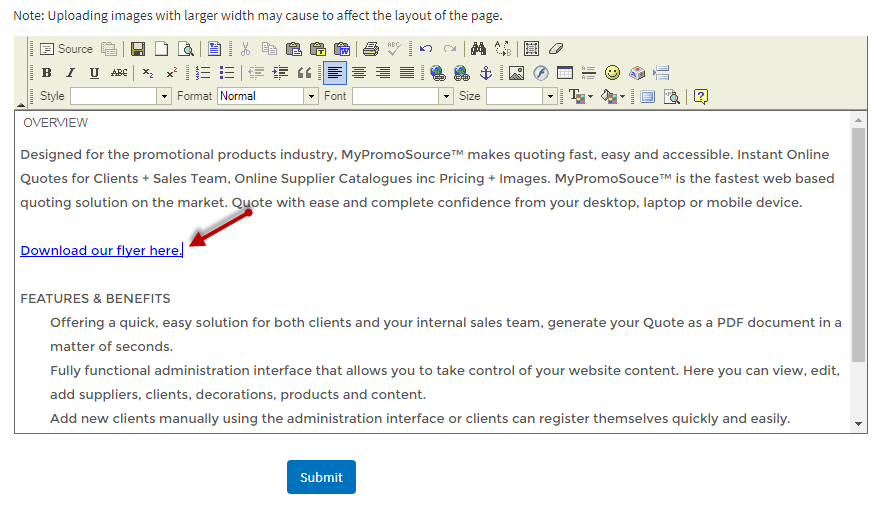Insert a horizontal line

click(589, 73)
